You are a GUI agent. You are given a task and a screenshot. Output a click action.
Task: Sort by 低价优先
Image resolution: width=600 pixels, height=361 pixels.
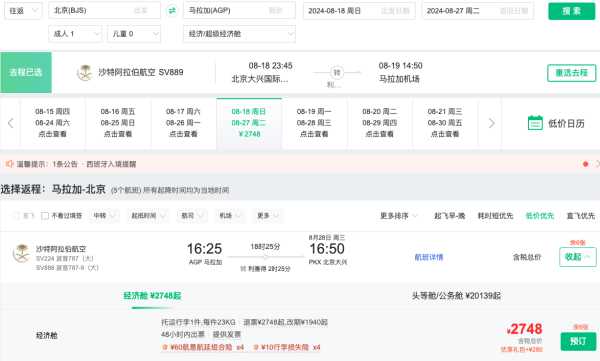coord(540,216)
